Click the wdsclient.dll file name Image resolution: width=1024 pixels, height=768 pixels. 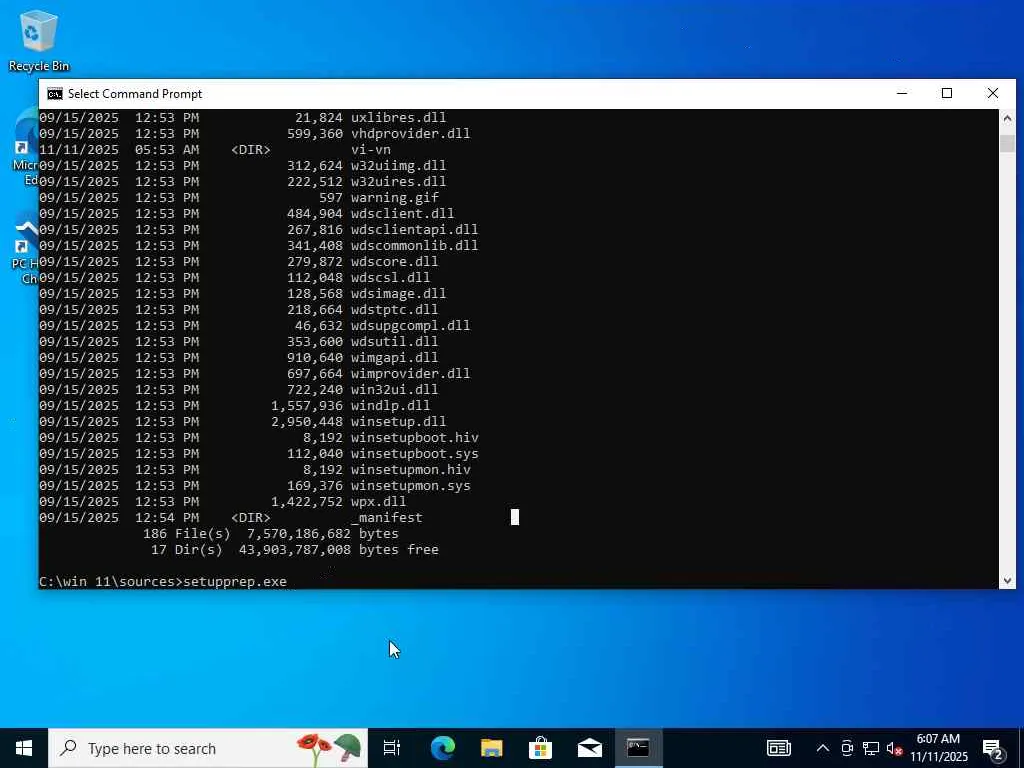(402, 214)
